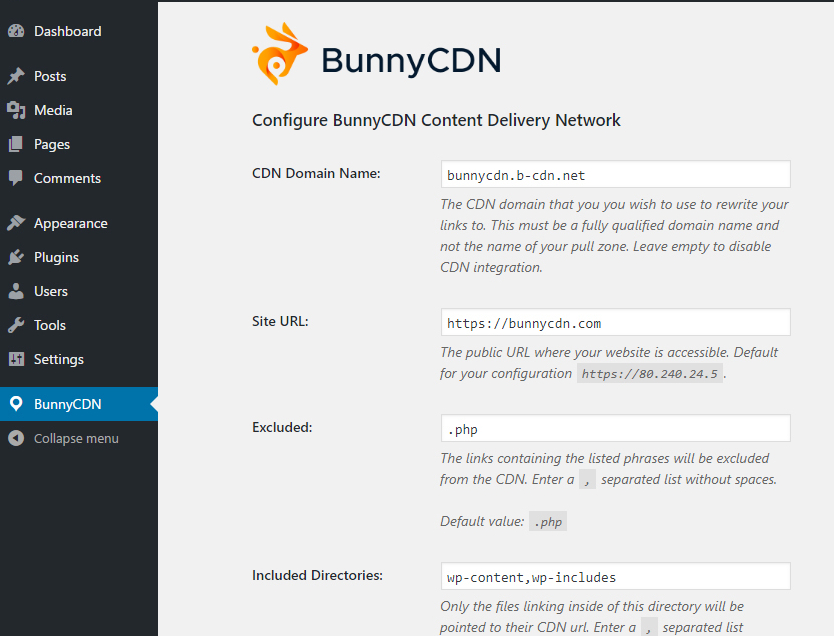The image size is (834, 636).
Task: Click the CDN Domain Name label
Action: click(316, 173)
